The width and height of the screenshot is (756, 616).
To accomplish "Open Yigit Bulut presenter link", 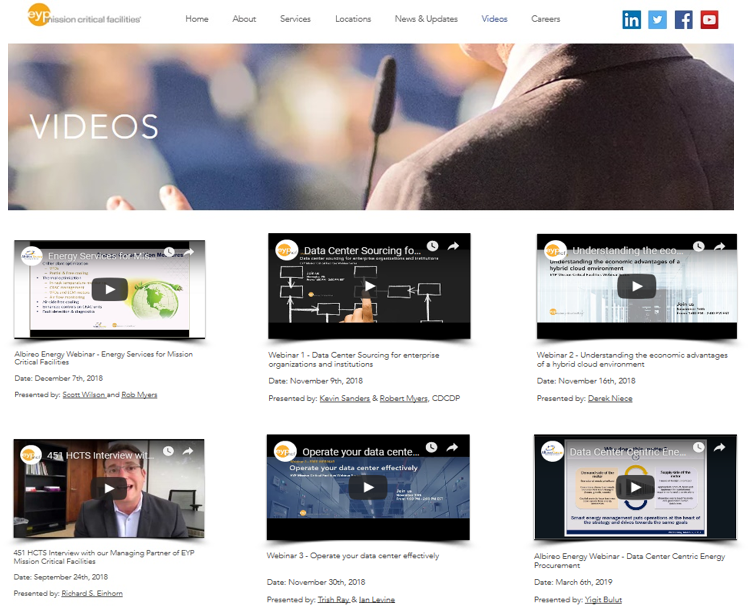I will [x=603, y=599].
